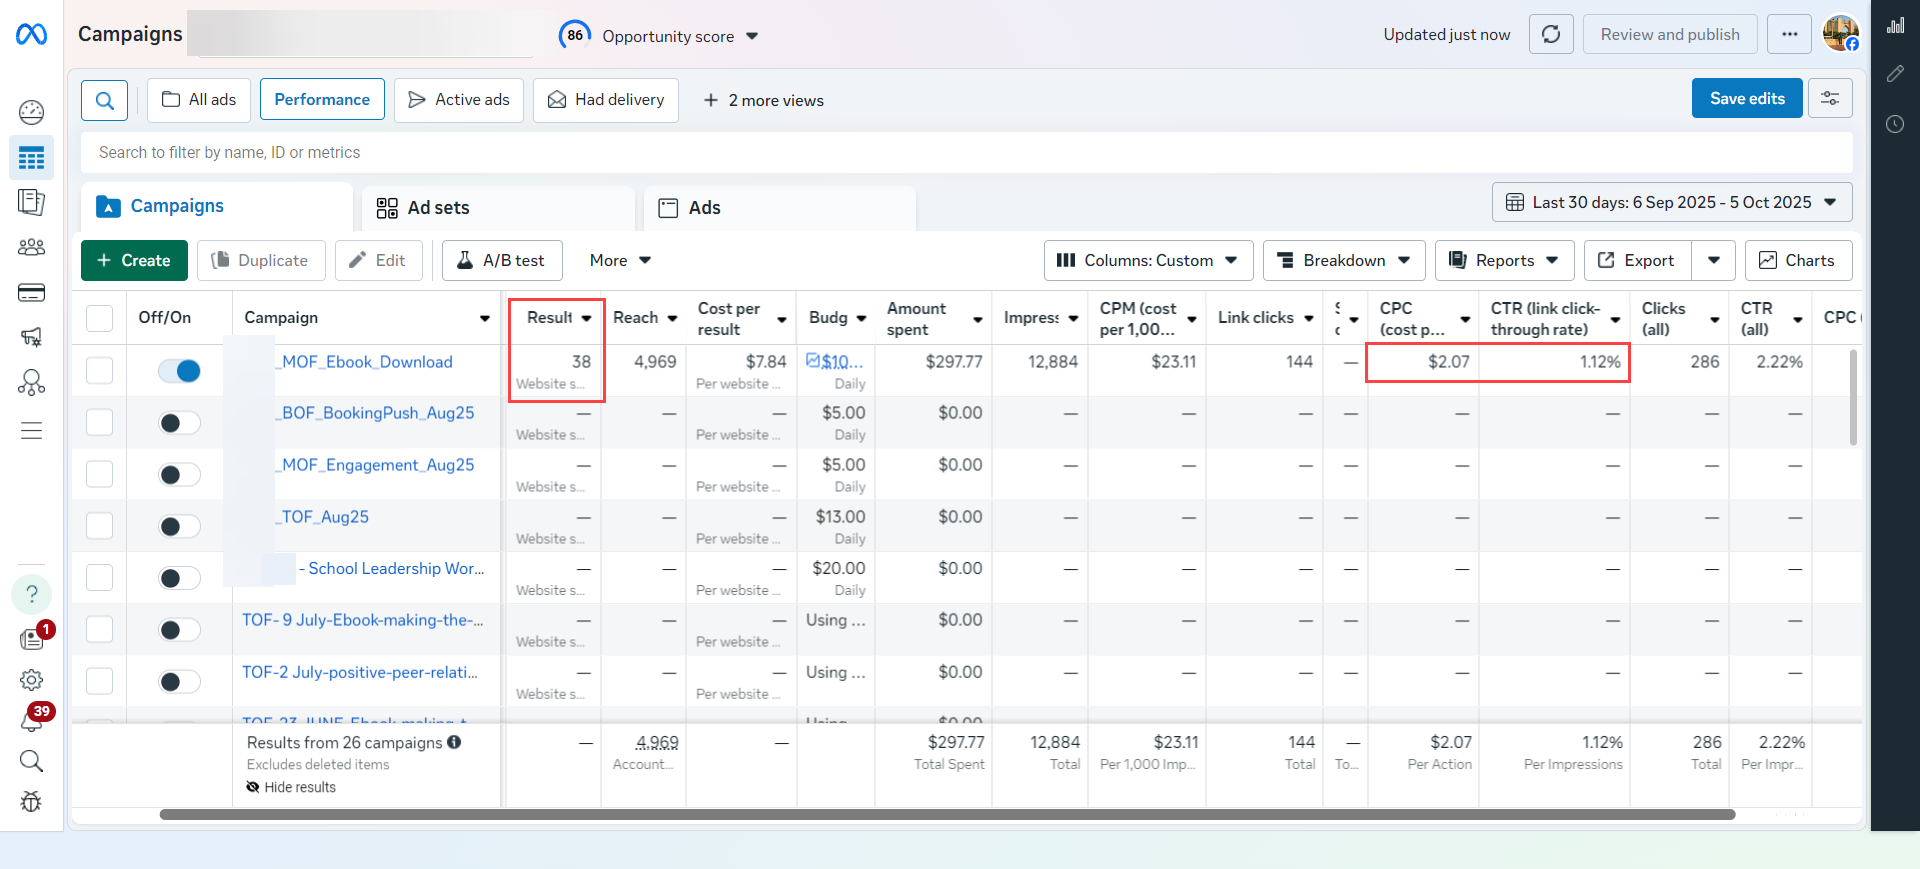Open the Meta logo home icon
The image size is (1920, 869).
31,35
